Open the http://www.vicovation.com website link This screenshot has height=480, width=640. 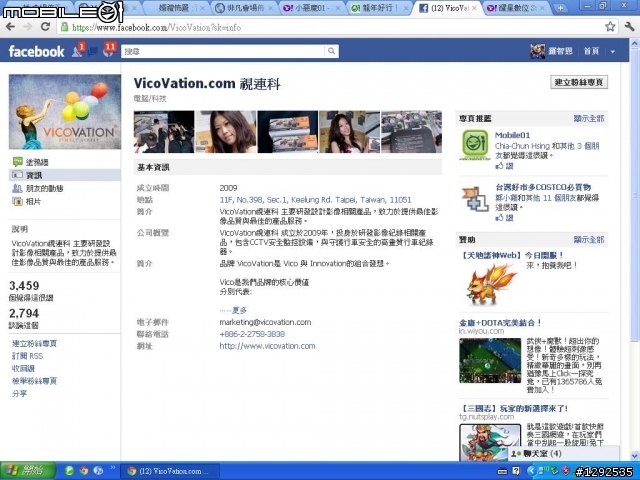pyautogui.click(x=267, y=346)
